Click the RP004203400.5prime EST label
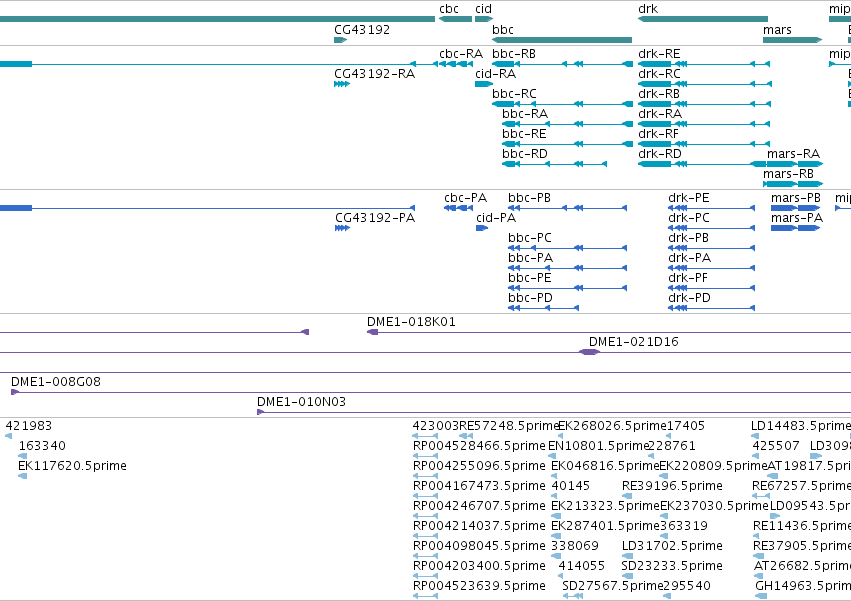 (479, 567)
